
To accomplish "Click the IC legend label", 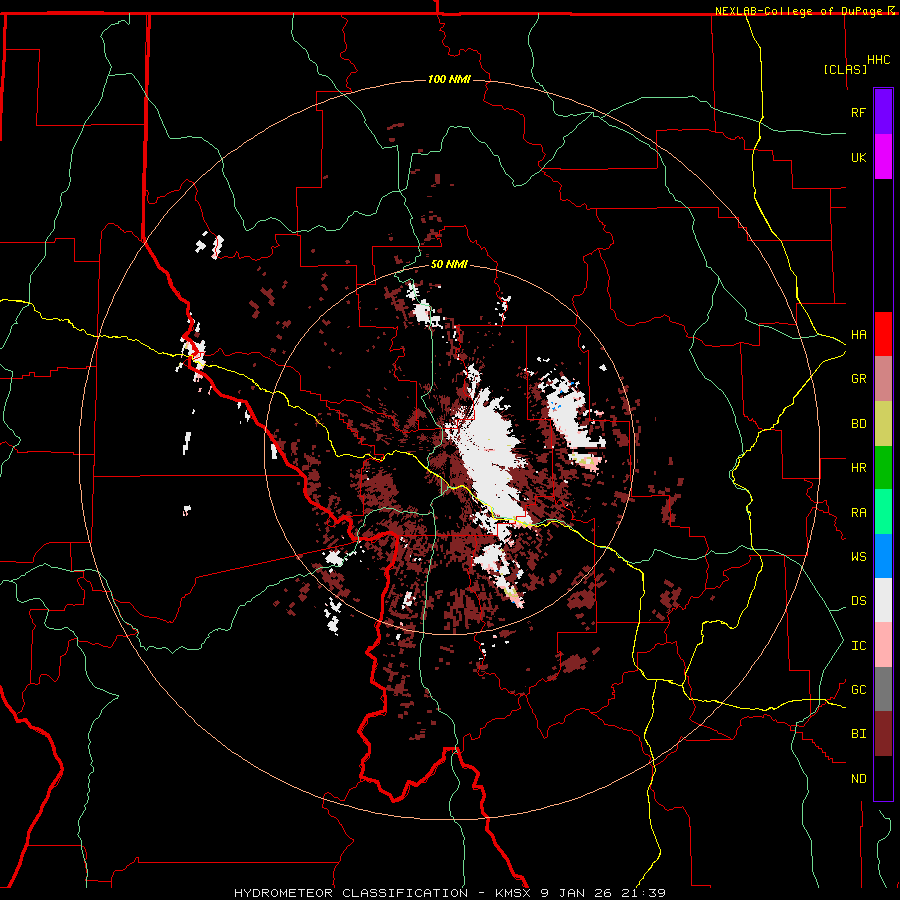I will [x=858, y=646].
